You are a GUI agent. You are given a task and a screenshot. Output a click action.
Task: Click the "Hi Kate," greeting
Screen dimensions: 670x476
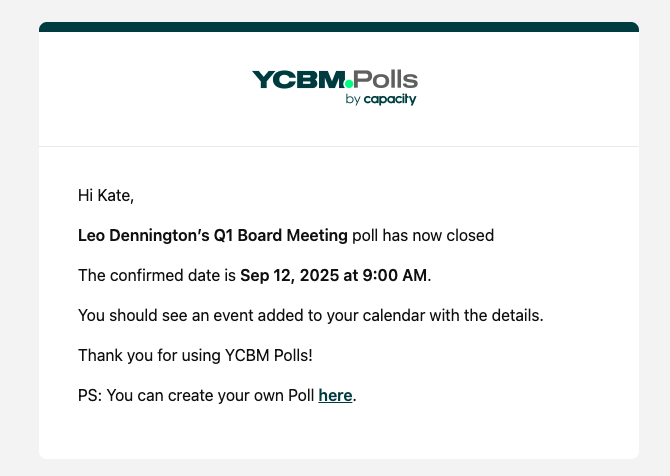point(105,195)
